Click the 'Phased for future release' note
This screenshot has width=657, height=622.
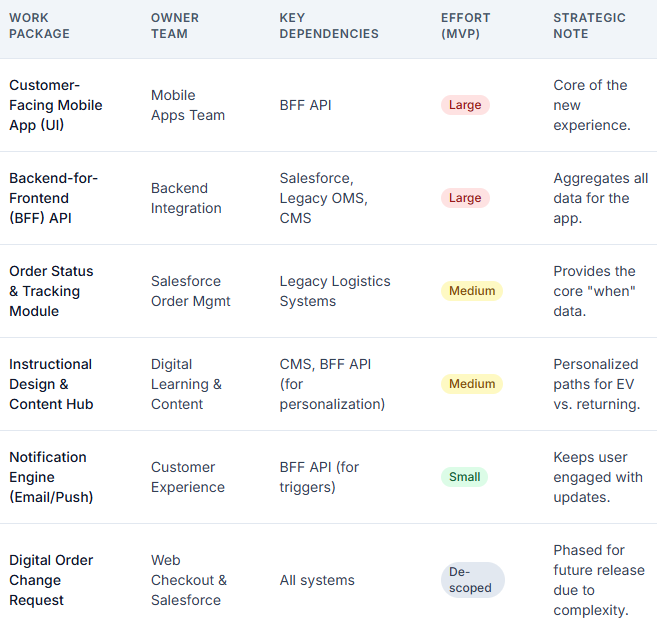coord(599,581)
